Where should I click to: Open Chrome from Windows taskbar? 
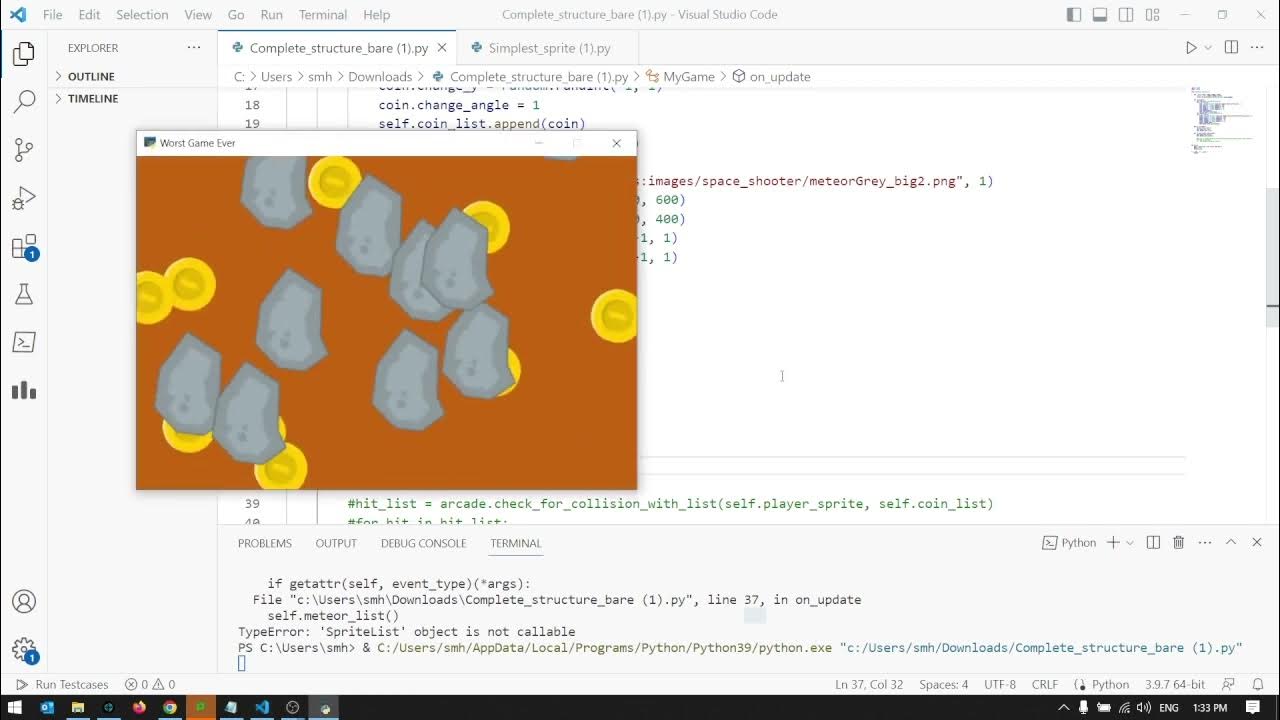pos(170,707)
